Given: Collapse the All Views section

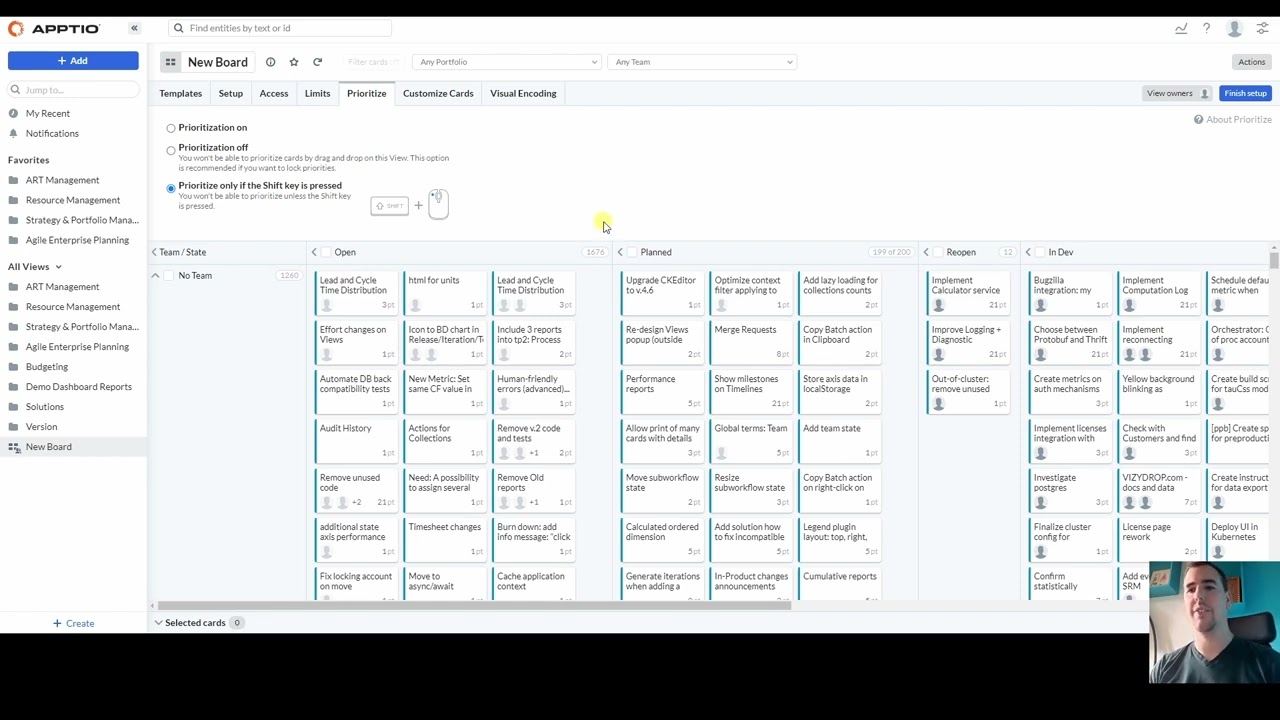Looking at the screenshot, I should coord(58,267).
